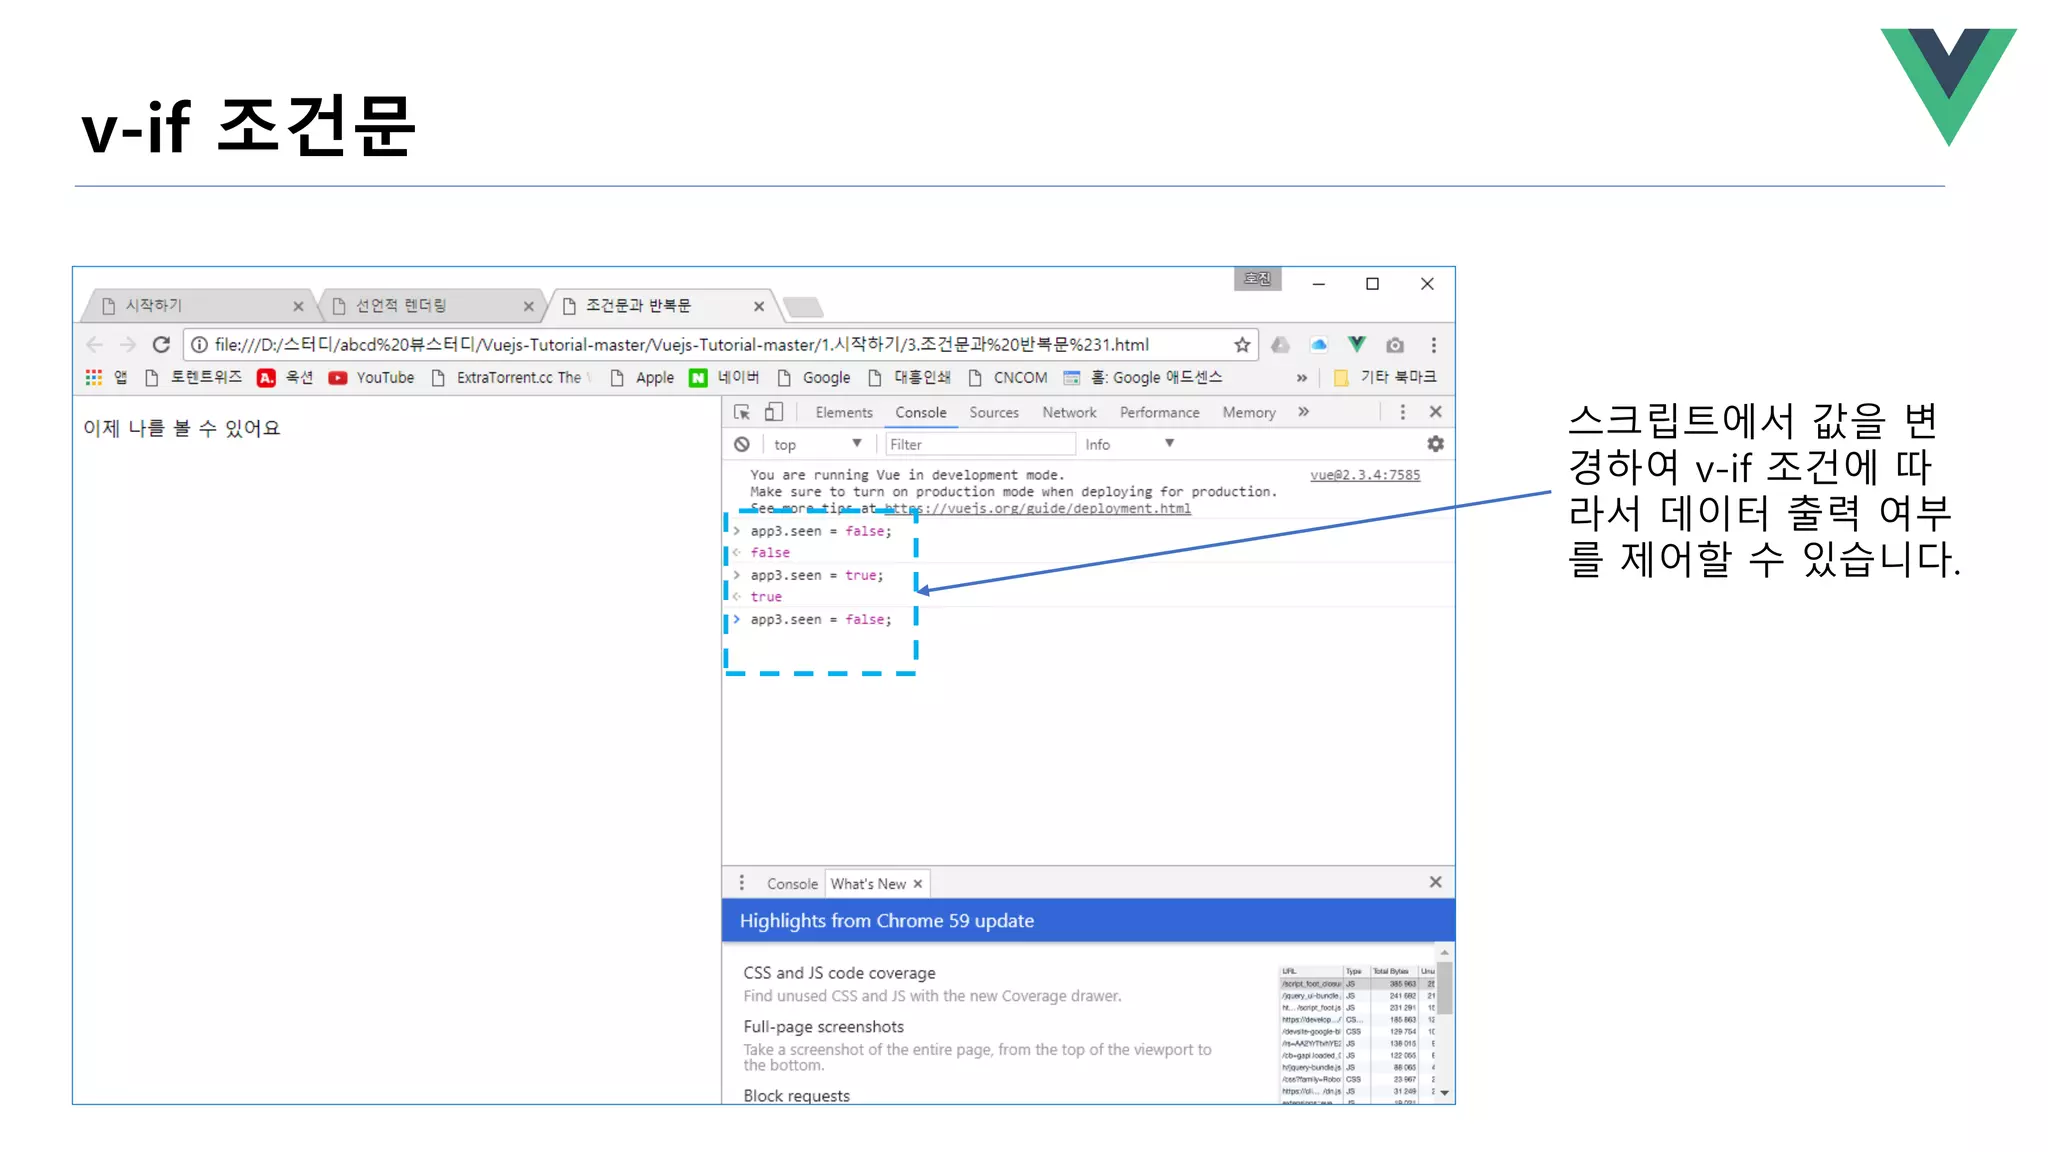This screenshot has height=1152, width=2048.
Task: Select the inspect element picker icon
Action: 742,412
